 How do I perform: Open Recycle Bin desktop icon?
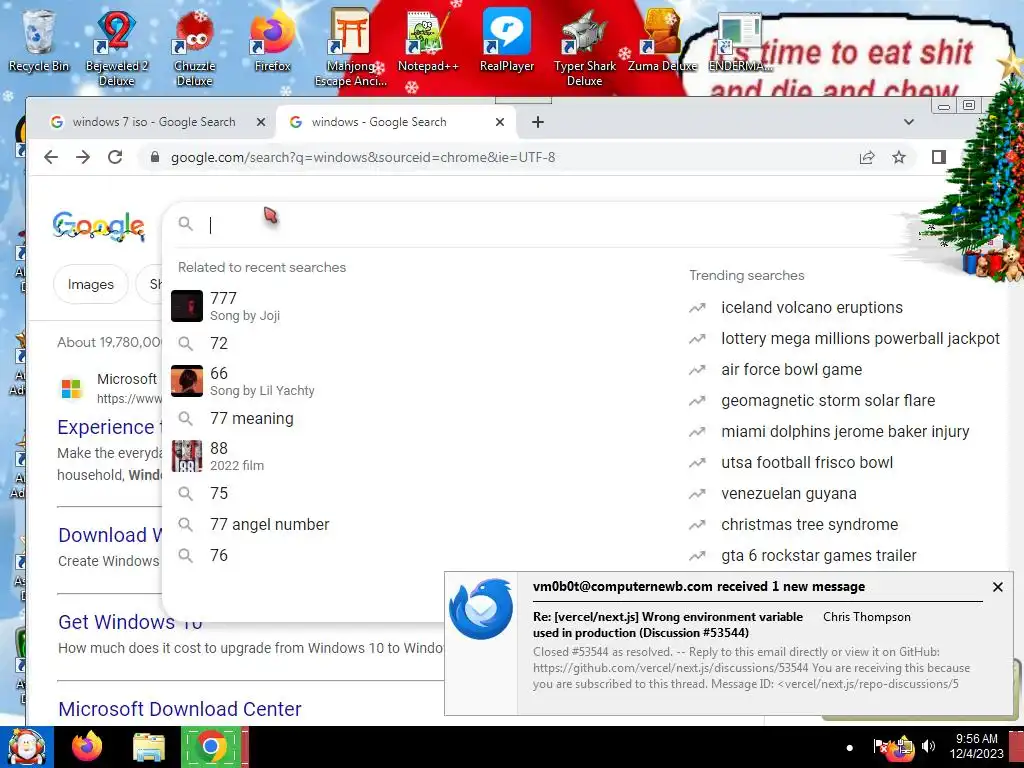click(38, 40)
